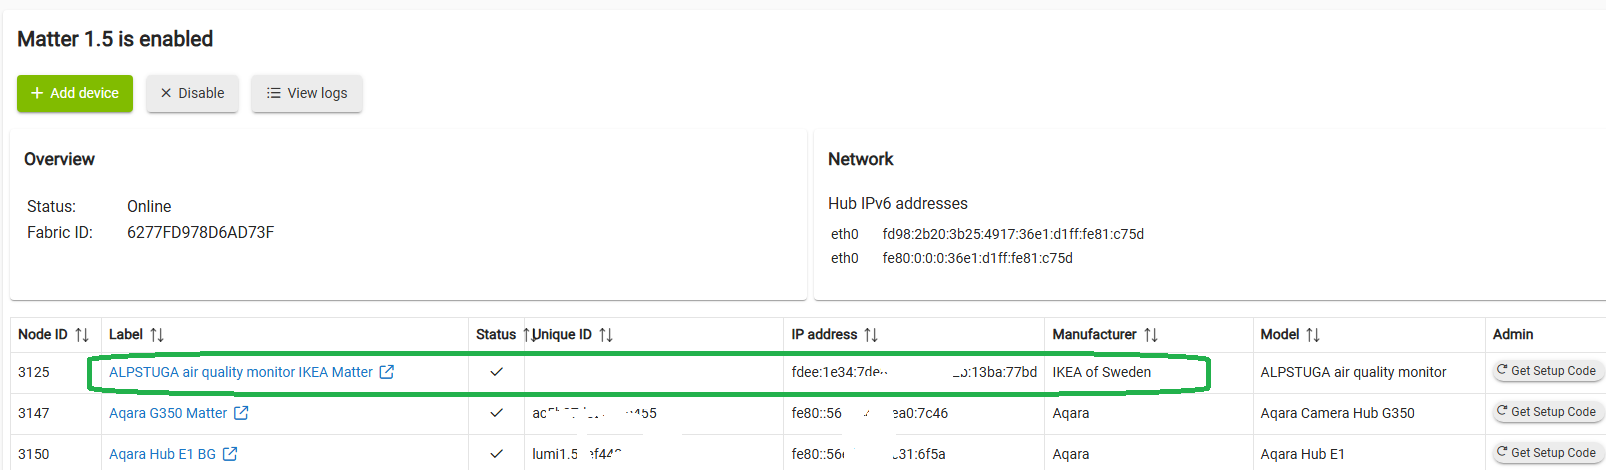Sort by Model column arrows
Image resolution: width=1606 pixels, height=470 pixels.
point(1313,335)
